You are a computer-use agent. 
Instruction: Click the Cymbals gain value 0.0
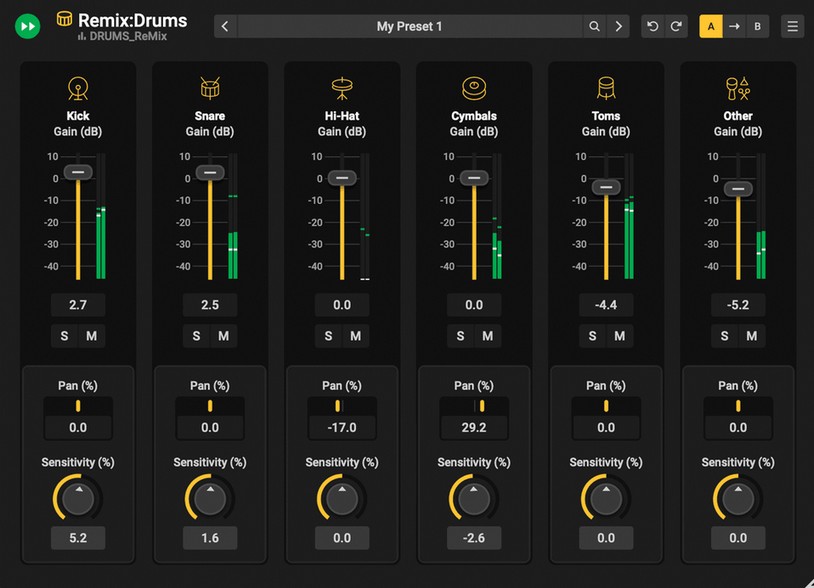point(474,305)
